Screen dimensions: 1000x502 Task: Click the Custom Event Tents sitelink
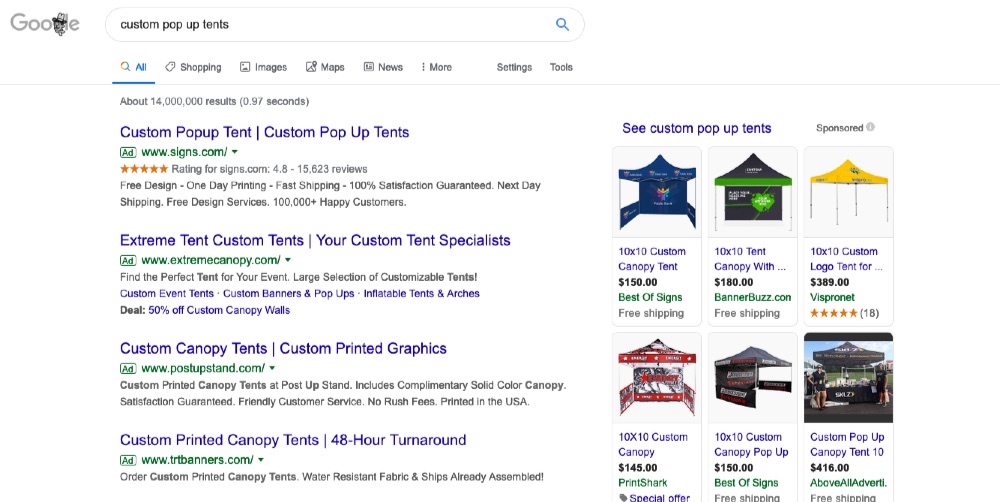tap(166, 293)
